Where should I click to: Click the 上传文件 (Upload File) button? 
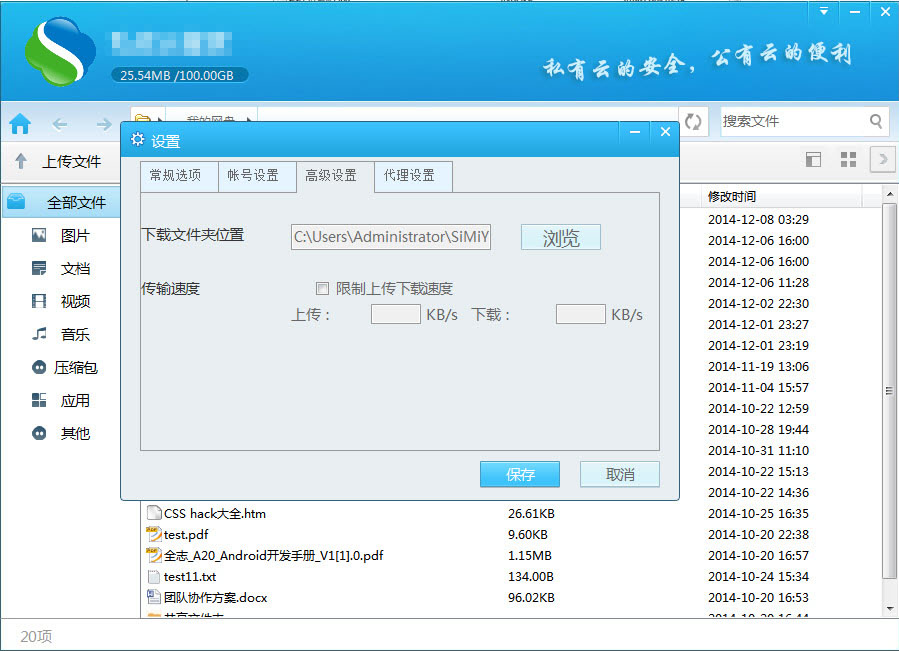tap(62, 161)
